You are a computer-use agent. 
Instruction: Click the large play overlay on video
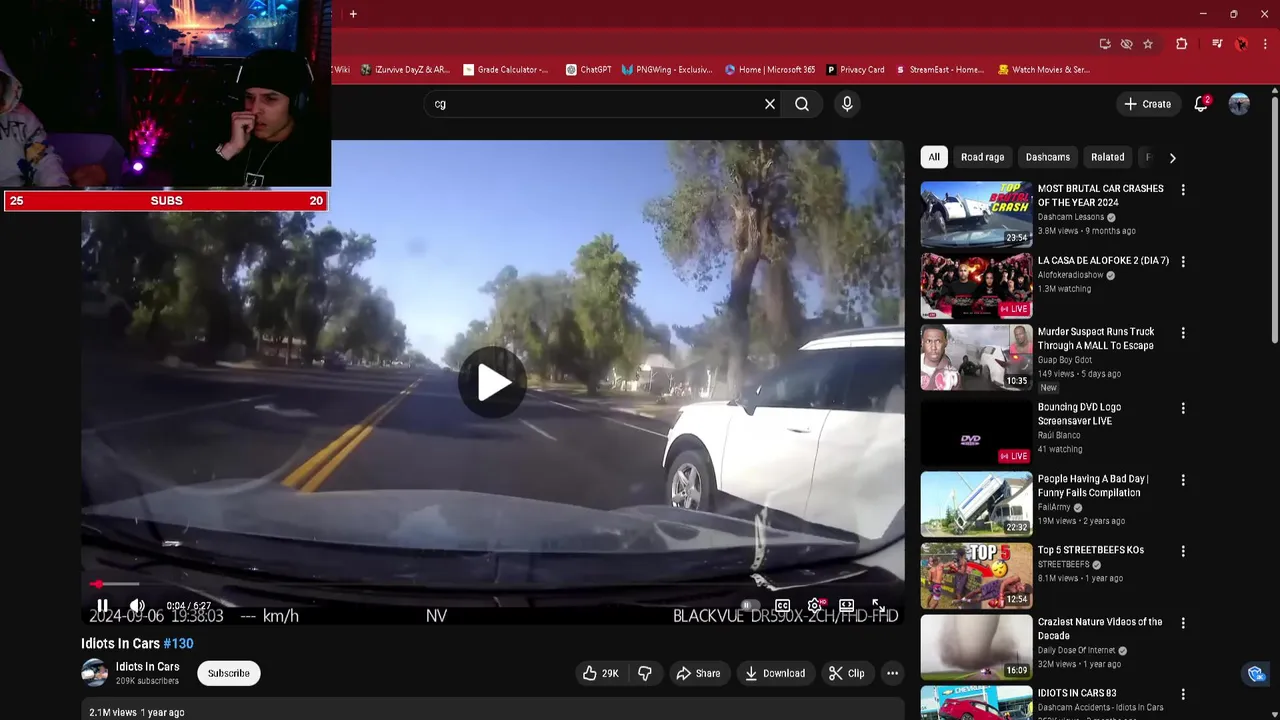coord(492,381)
